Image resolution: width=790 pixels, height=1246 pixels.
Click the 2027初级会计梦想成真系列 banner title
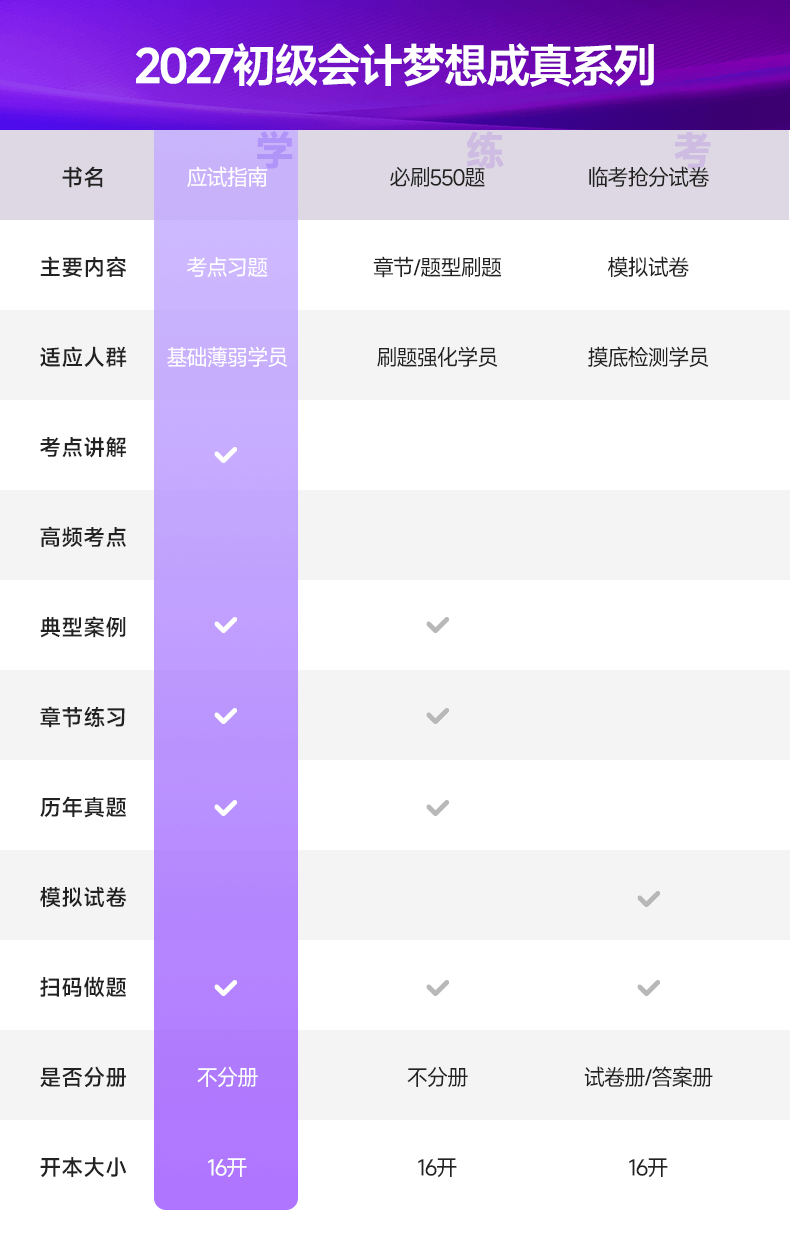395,66
